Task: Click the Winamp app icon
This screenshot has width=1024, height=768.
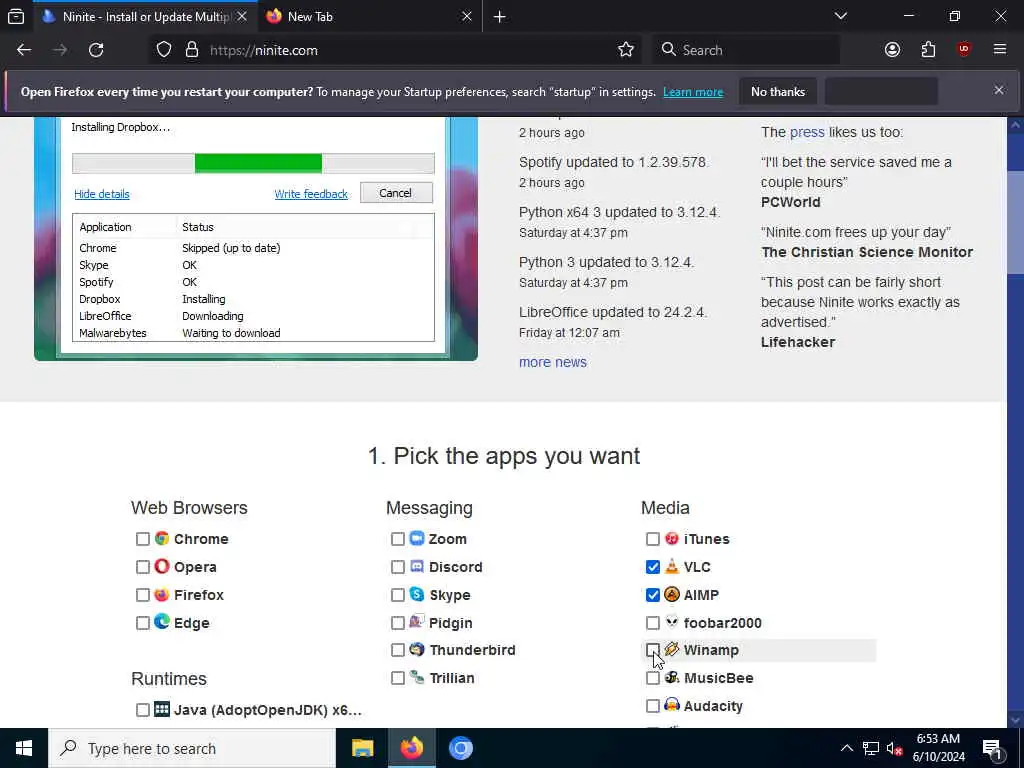Action: click(672, 650)
